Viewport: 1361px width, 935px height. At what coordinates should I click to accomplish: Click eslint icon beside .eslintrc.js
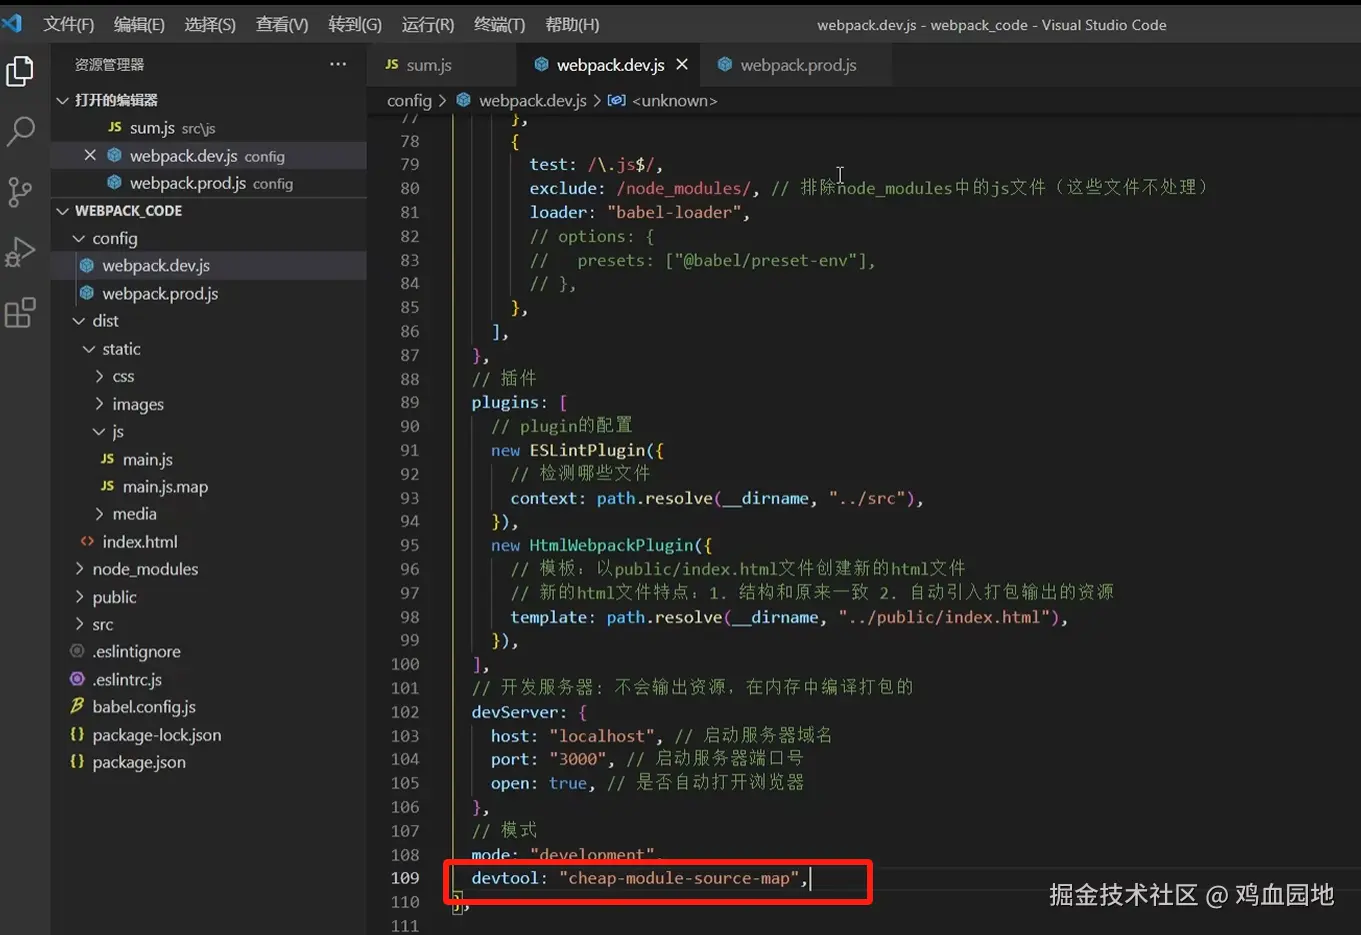[x=77, y=679]
